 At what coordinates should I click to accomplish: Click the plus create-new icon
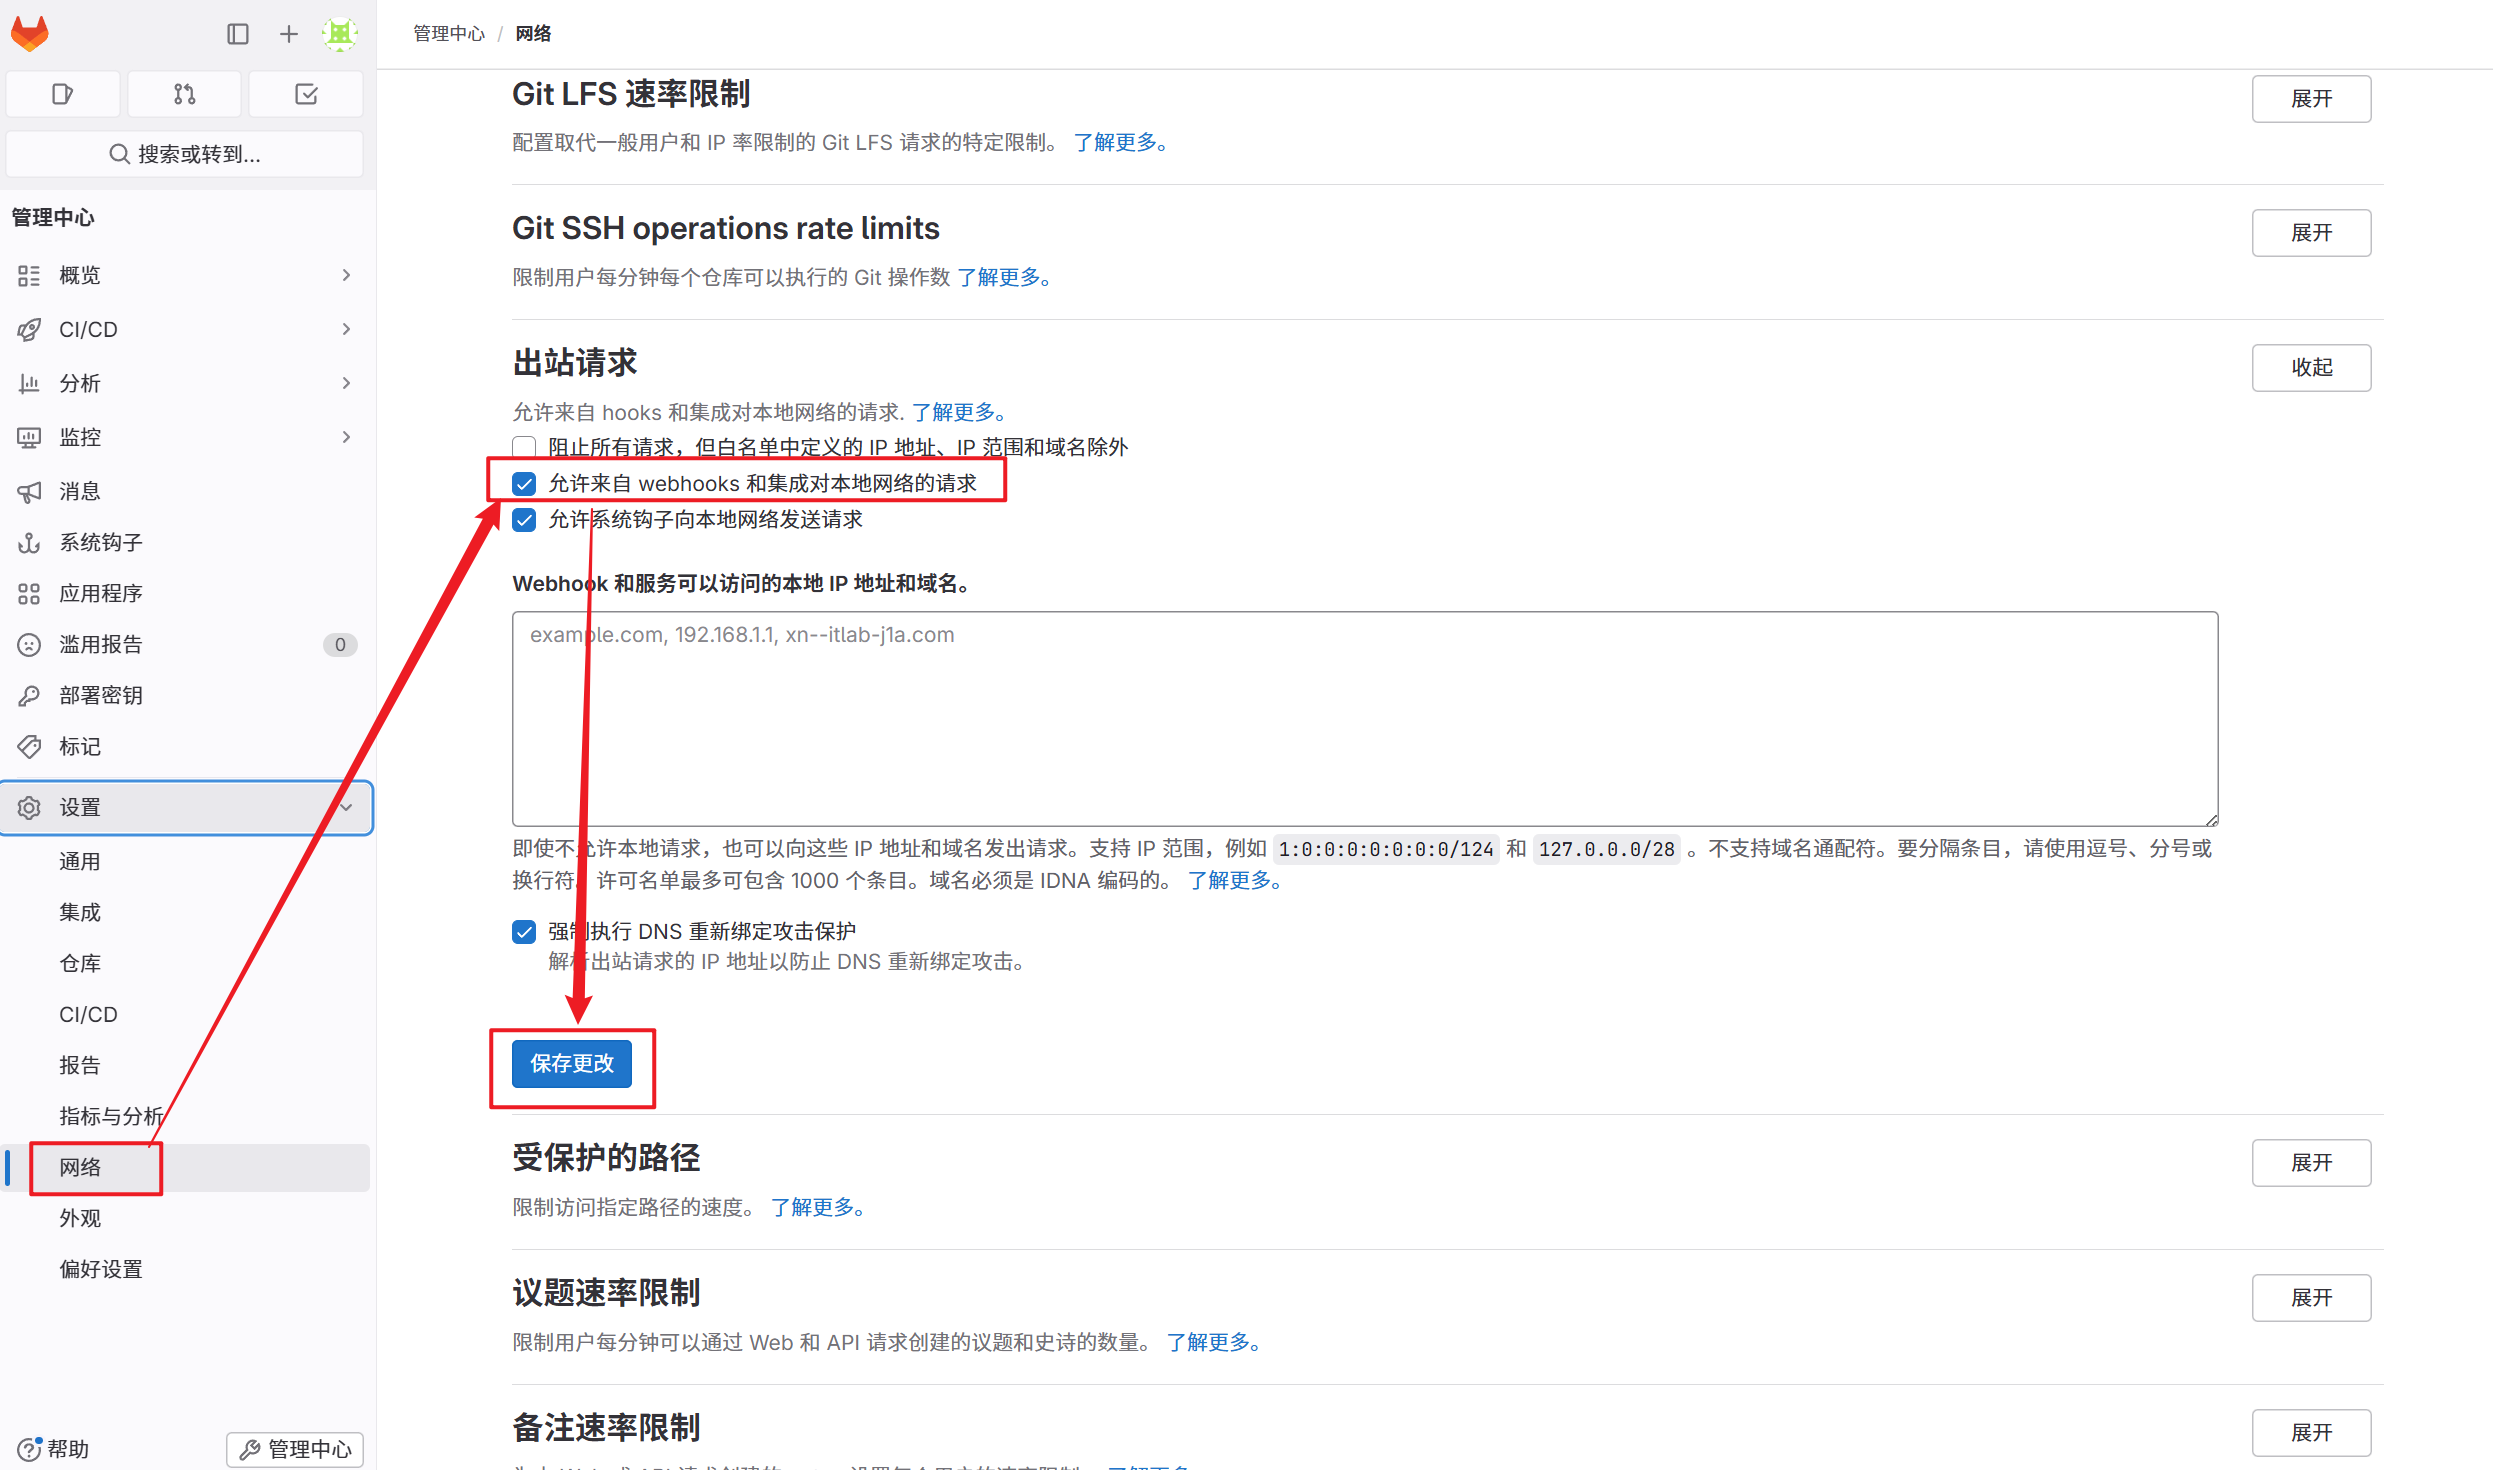point(289,34)
